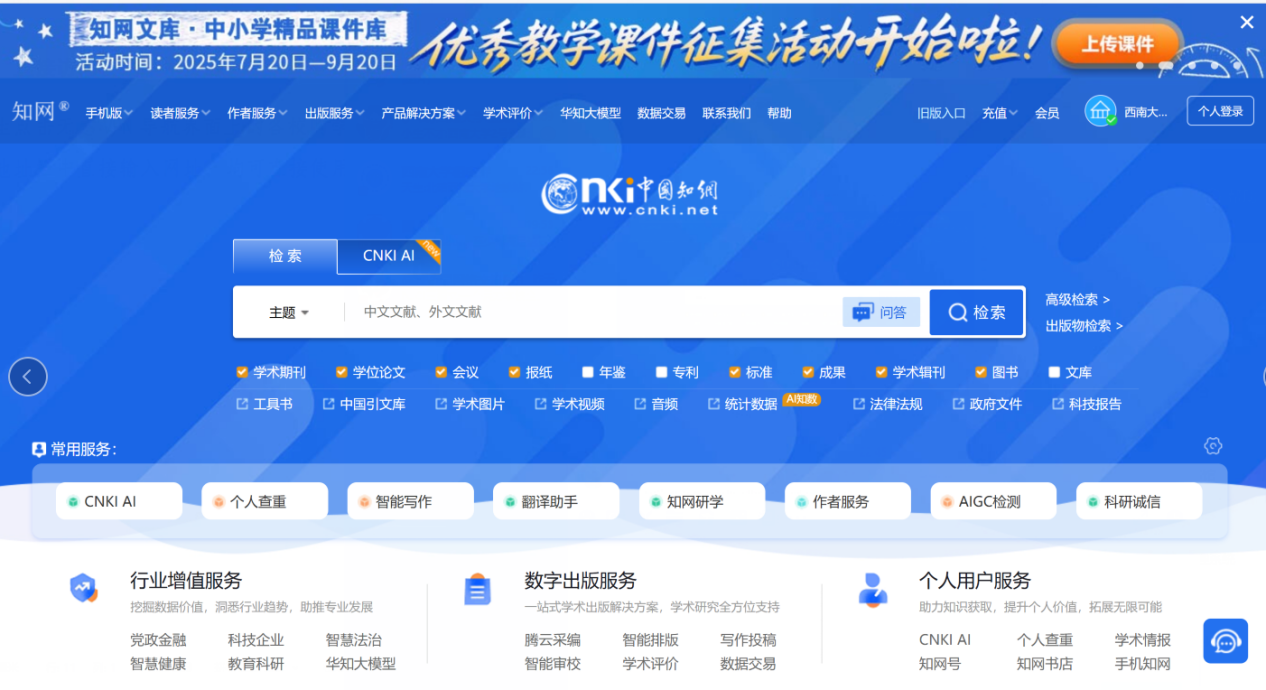Switch to the CNKI AI tab
Image resolution: width=1266 pixels, height=690 pixels.
pyautogui.click(x=389, y=256)
